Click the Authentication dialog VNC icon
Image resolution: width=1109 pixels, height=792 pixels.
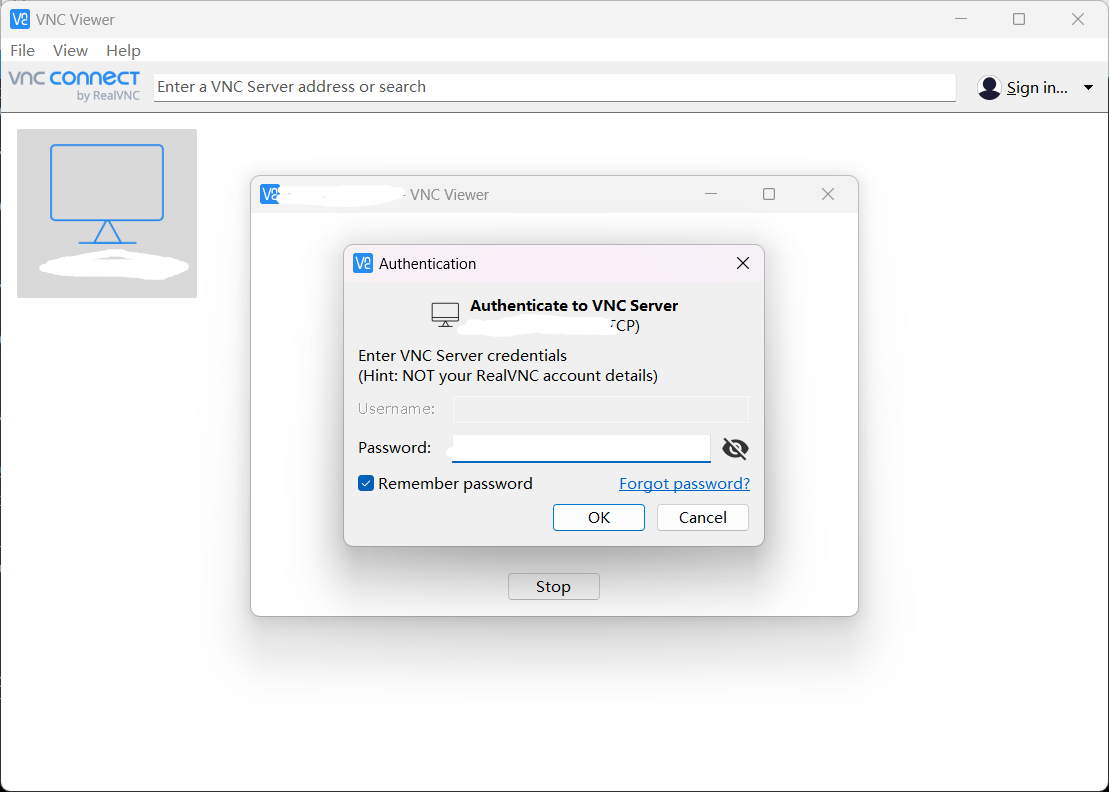point(363,264)
